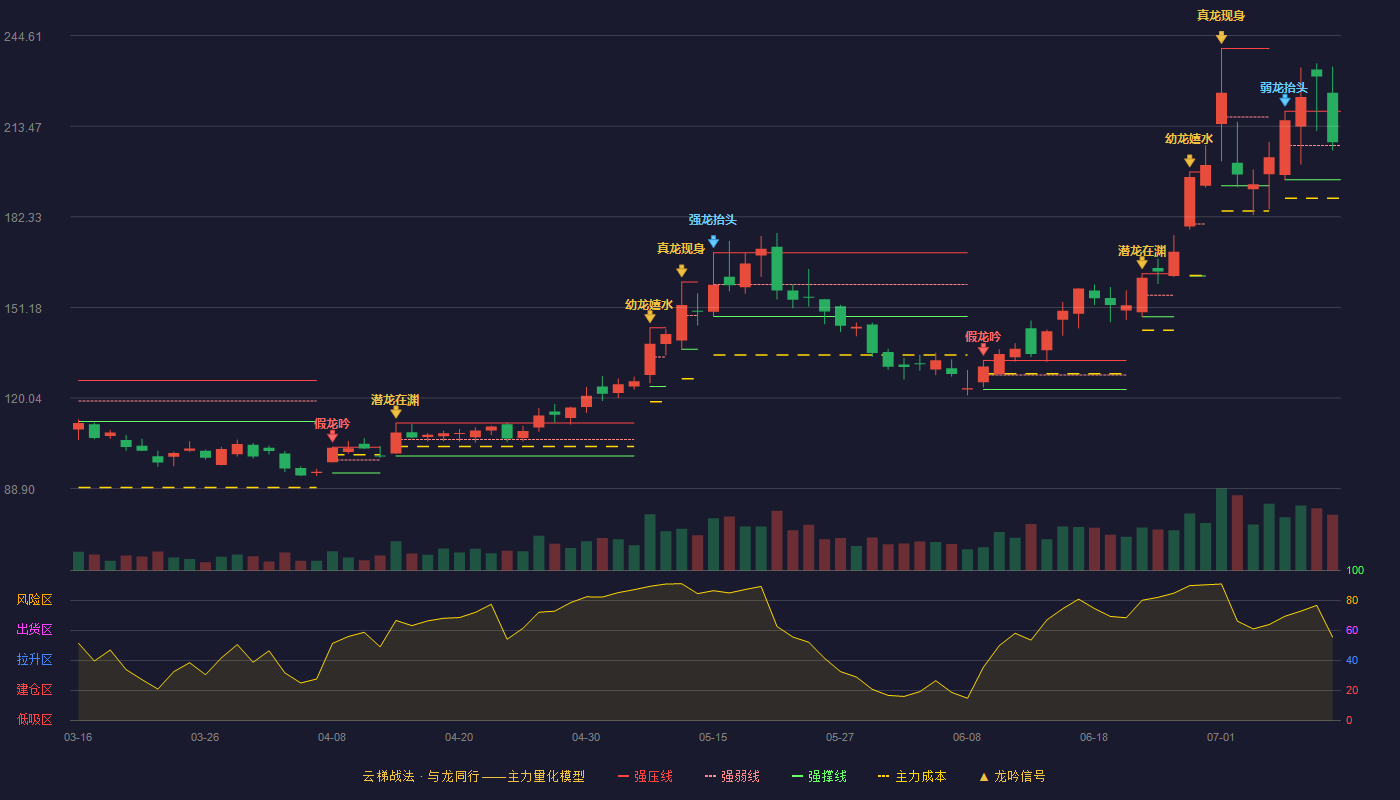Screen dimensions: 1400x800
Task: Click the 幼龙嬉水 label below 213.47
Action: click(x=1189, y=139)
